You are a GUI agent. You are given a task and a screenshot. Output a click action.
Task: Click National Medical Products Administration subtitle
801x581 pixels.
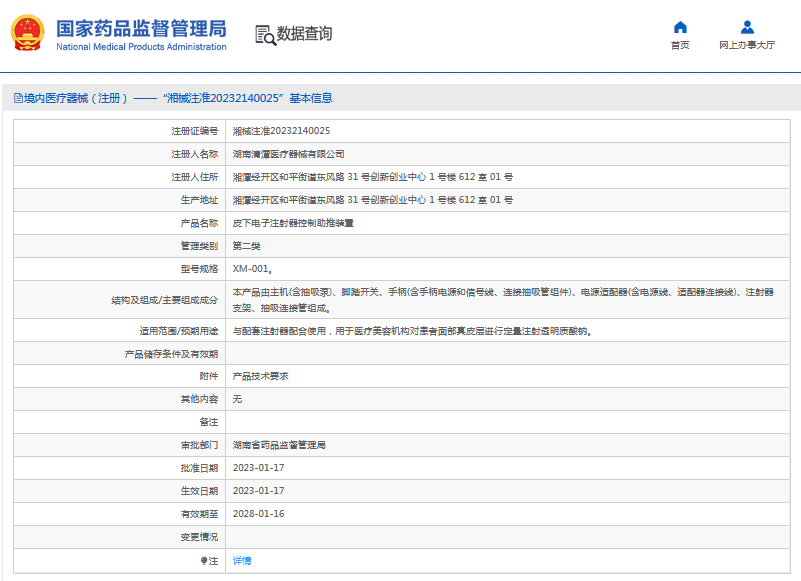141,47
